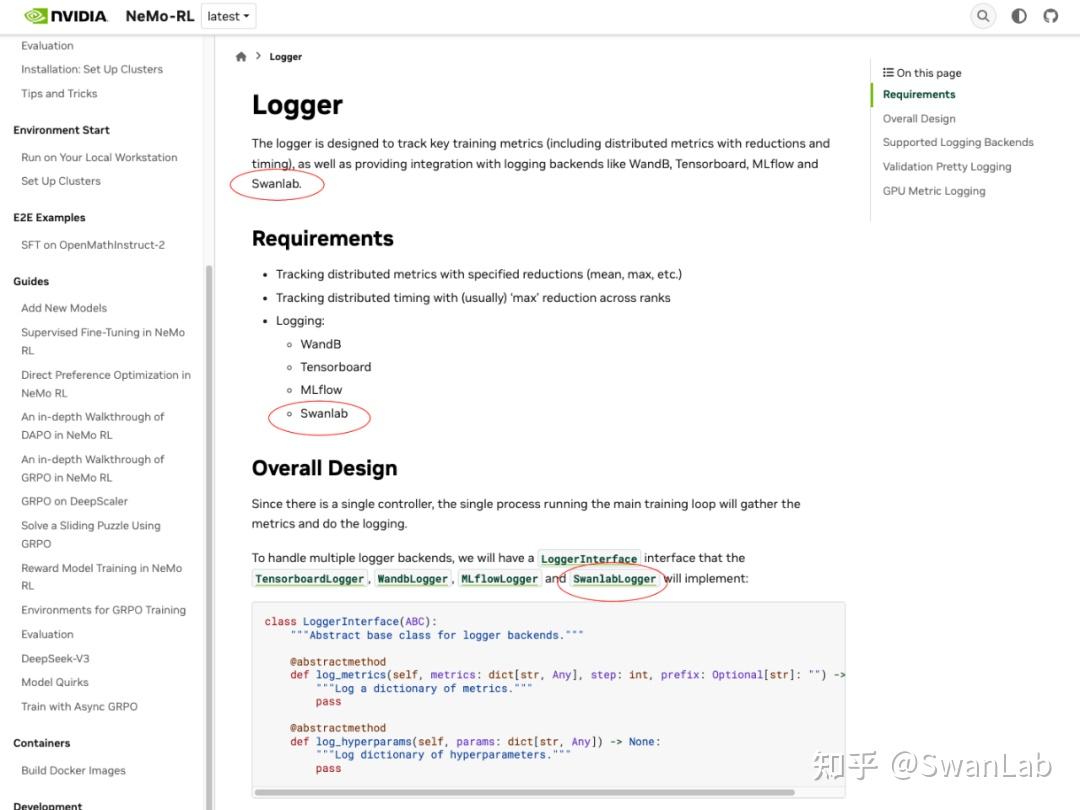The height and width of the screenshot is (810, 1080).
Task: Select GPU Metric Logging outline entry
Action: coord(934,191)
